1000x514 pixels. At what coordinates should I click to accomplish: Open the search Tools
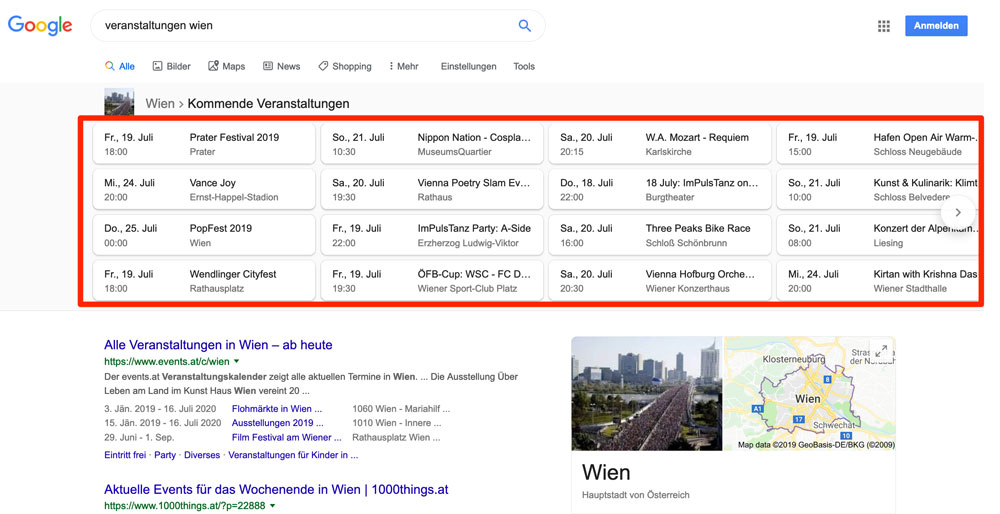[524, 66]
